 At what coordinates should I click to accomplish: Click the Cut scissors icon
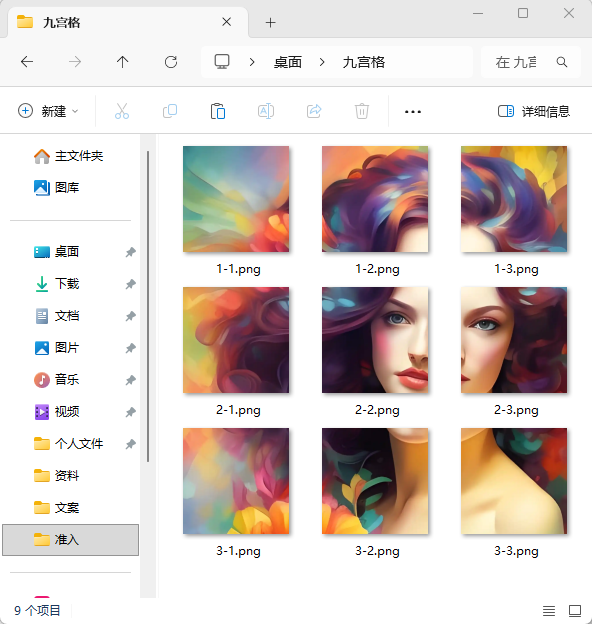122,111
